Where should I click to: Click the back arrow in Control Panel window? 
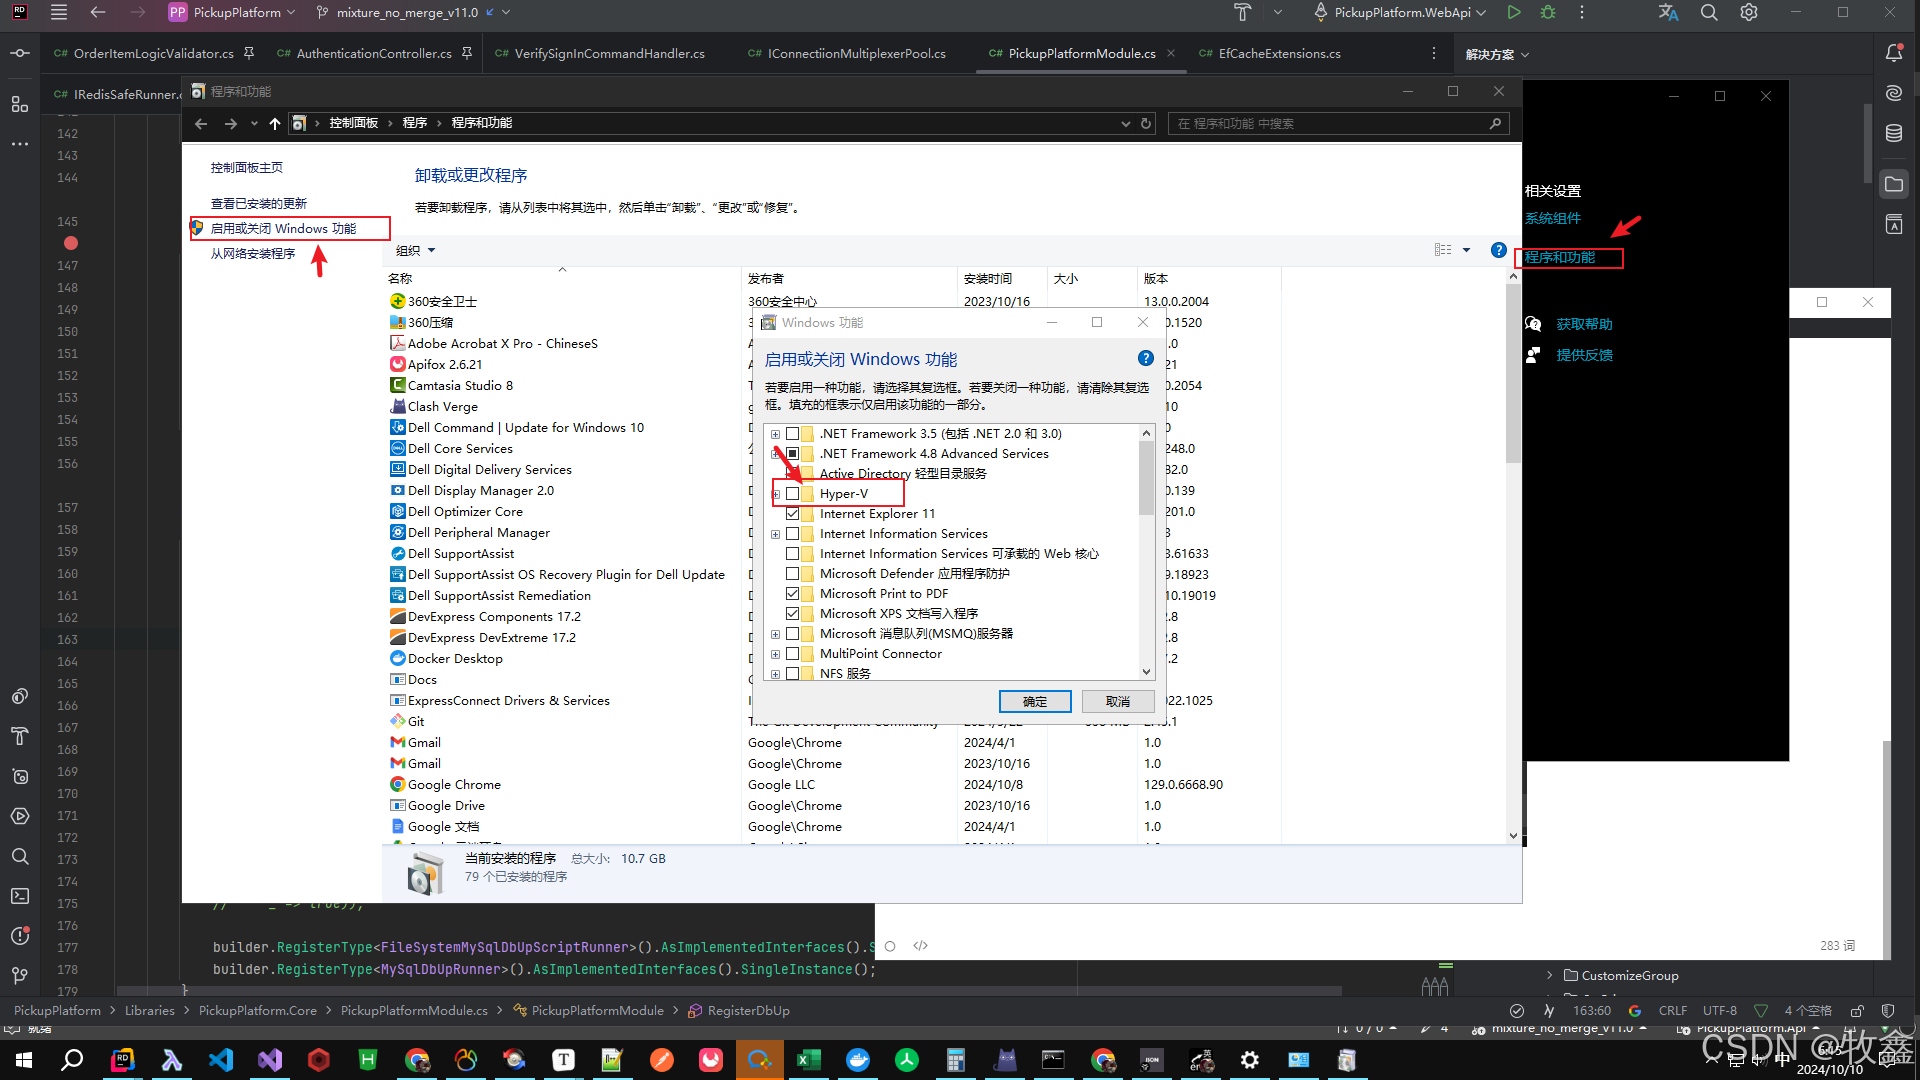(201, 123)
